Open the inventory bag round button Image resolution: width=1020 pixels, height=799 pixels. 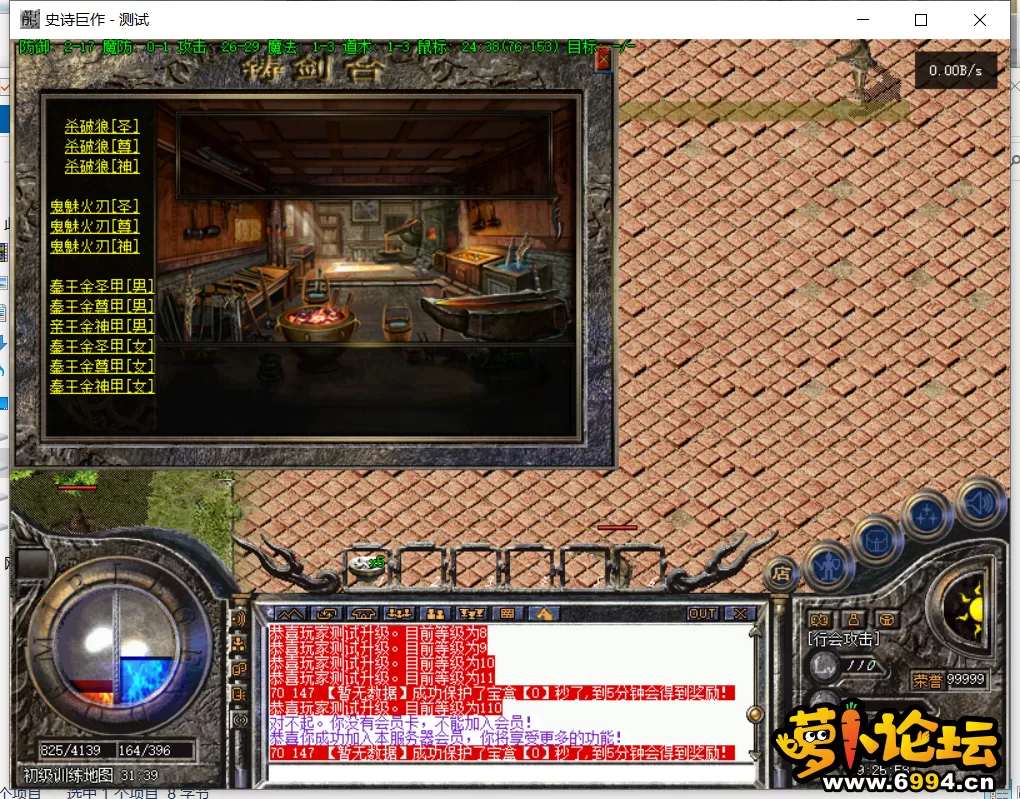point(876,541)
